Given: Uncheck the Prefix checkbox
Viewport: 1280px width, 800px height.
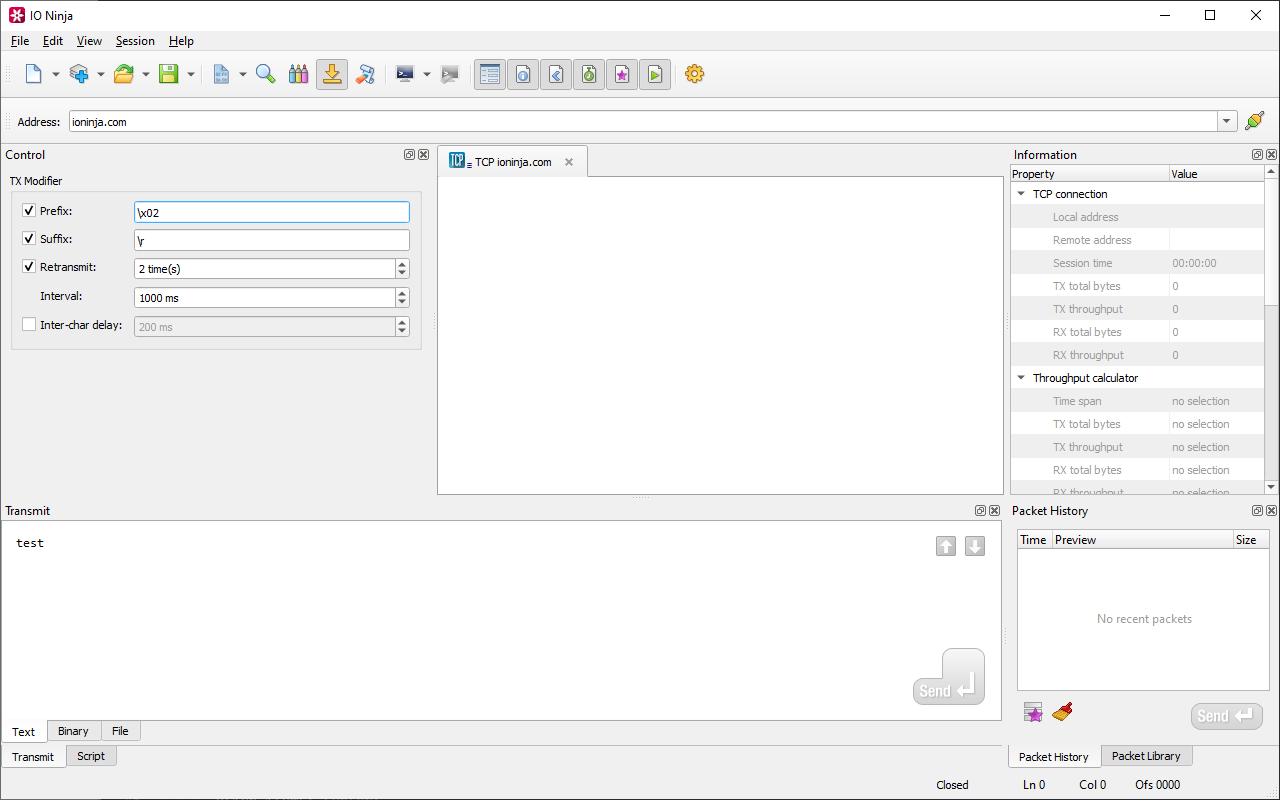Looking at the screenshot, I should (29, 211).
